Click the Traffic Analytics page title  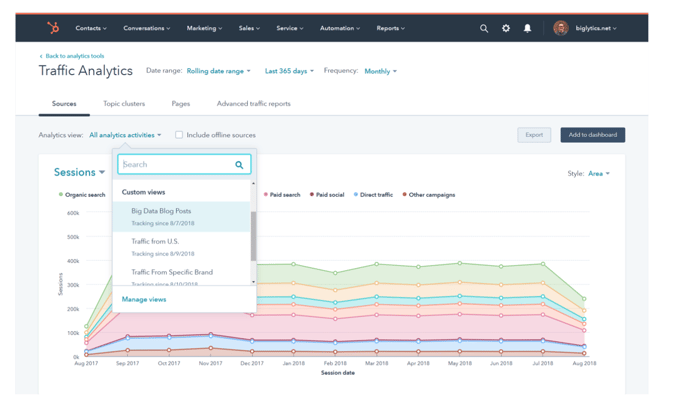coord(86,71)
